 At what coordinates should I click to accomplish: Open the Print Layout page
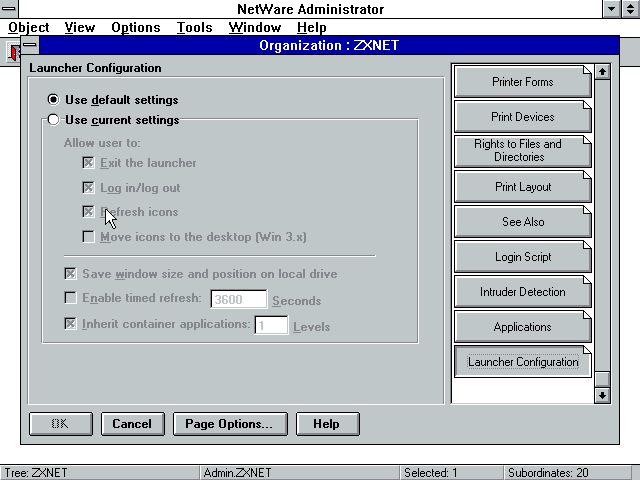coord(522,187)
